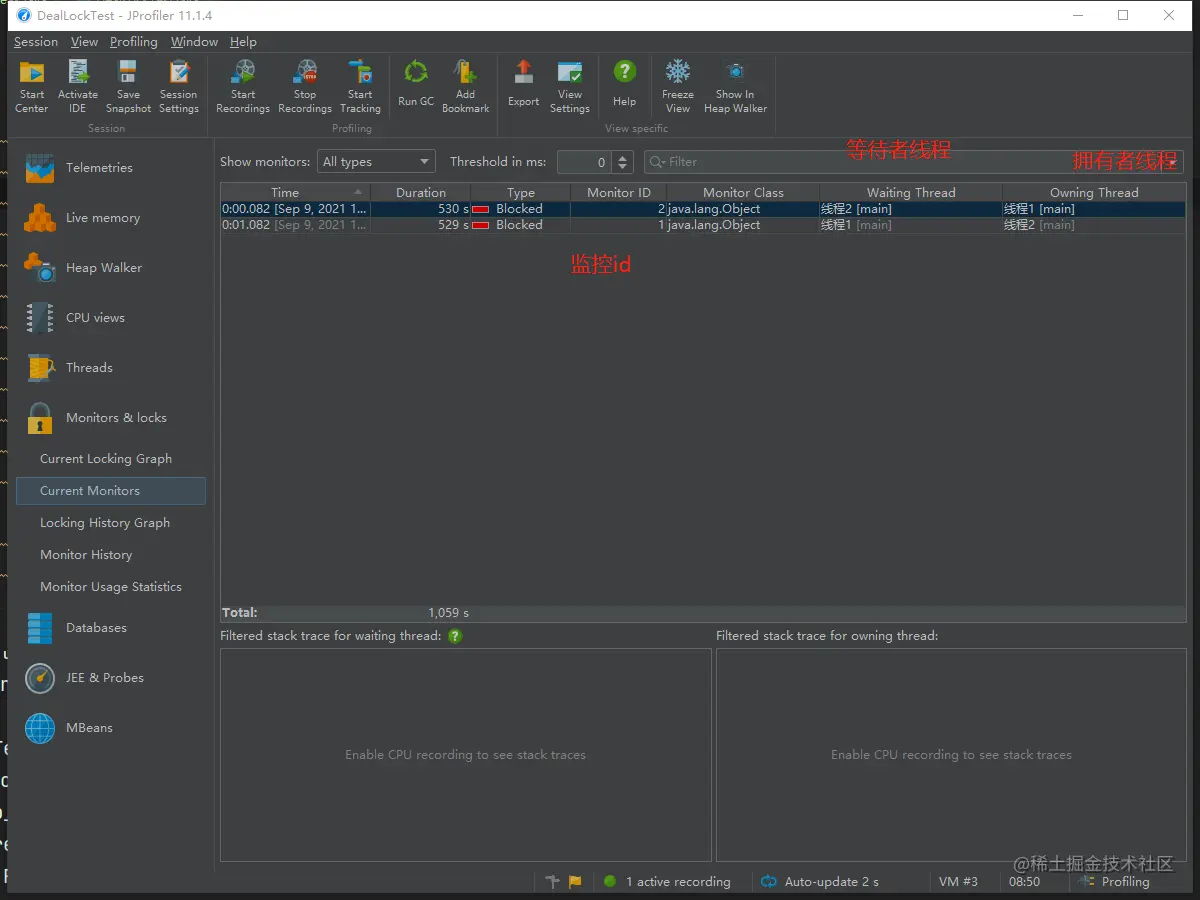Click 1 active recording status entry

667,882
